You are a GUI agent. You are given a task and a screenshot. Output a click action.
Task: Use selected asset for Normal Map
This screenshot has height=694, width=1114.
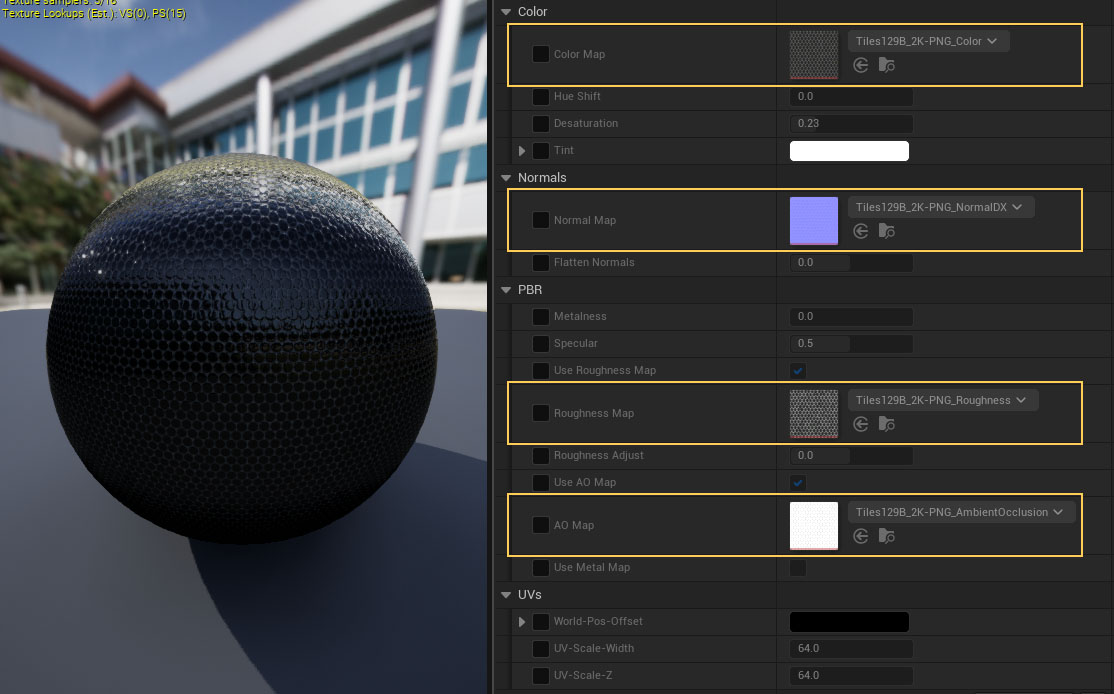click(x=860, y=232)
